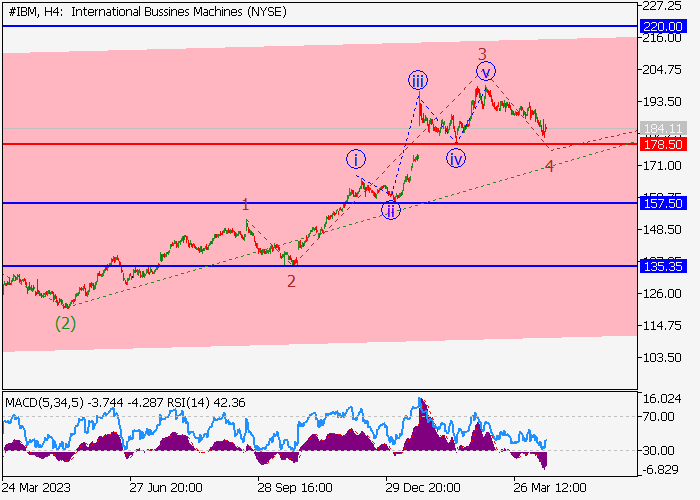Click the 227.25 price axis label
This screenshot has height=500, width=700.
pyautogui.click(x=662, y=5)
